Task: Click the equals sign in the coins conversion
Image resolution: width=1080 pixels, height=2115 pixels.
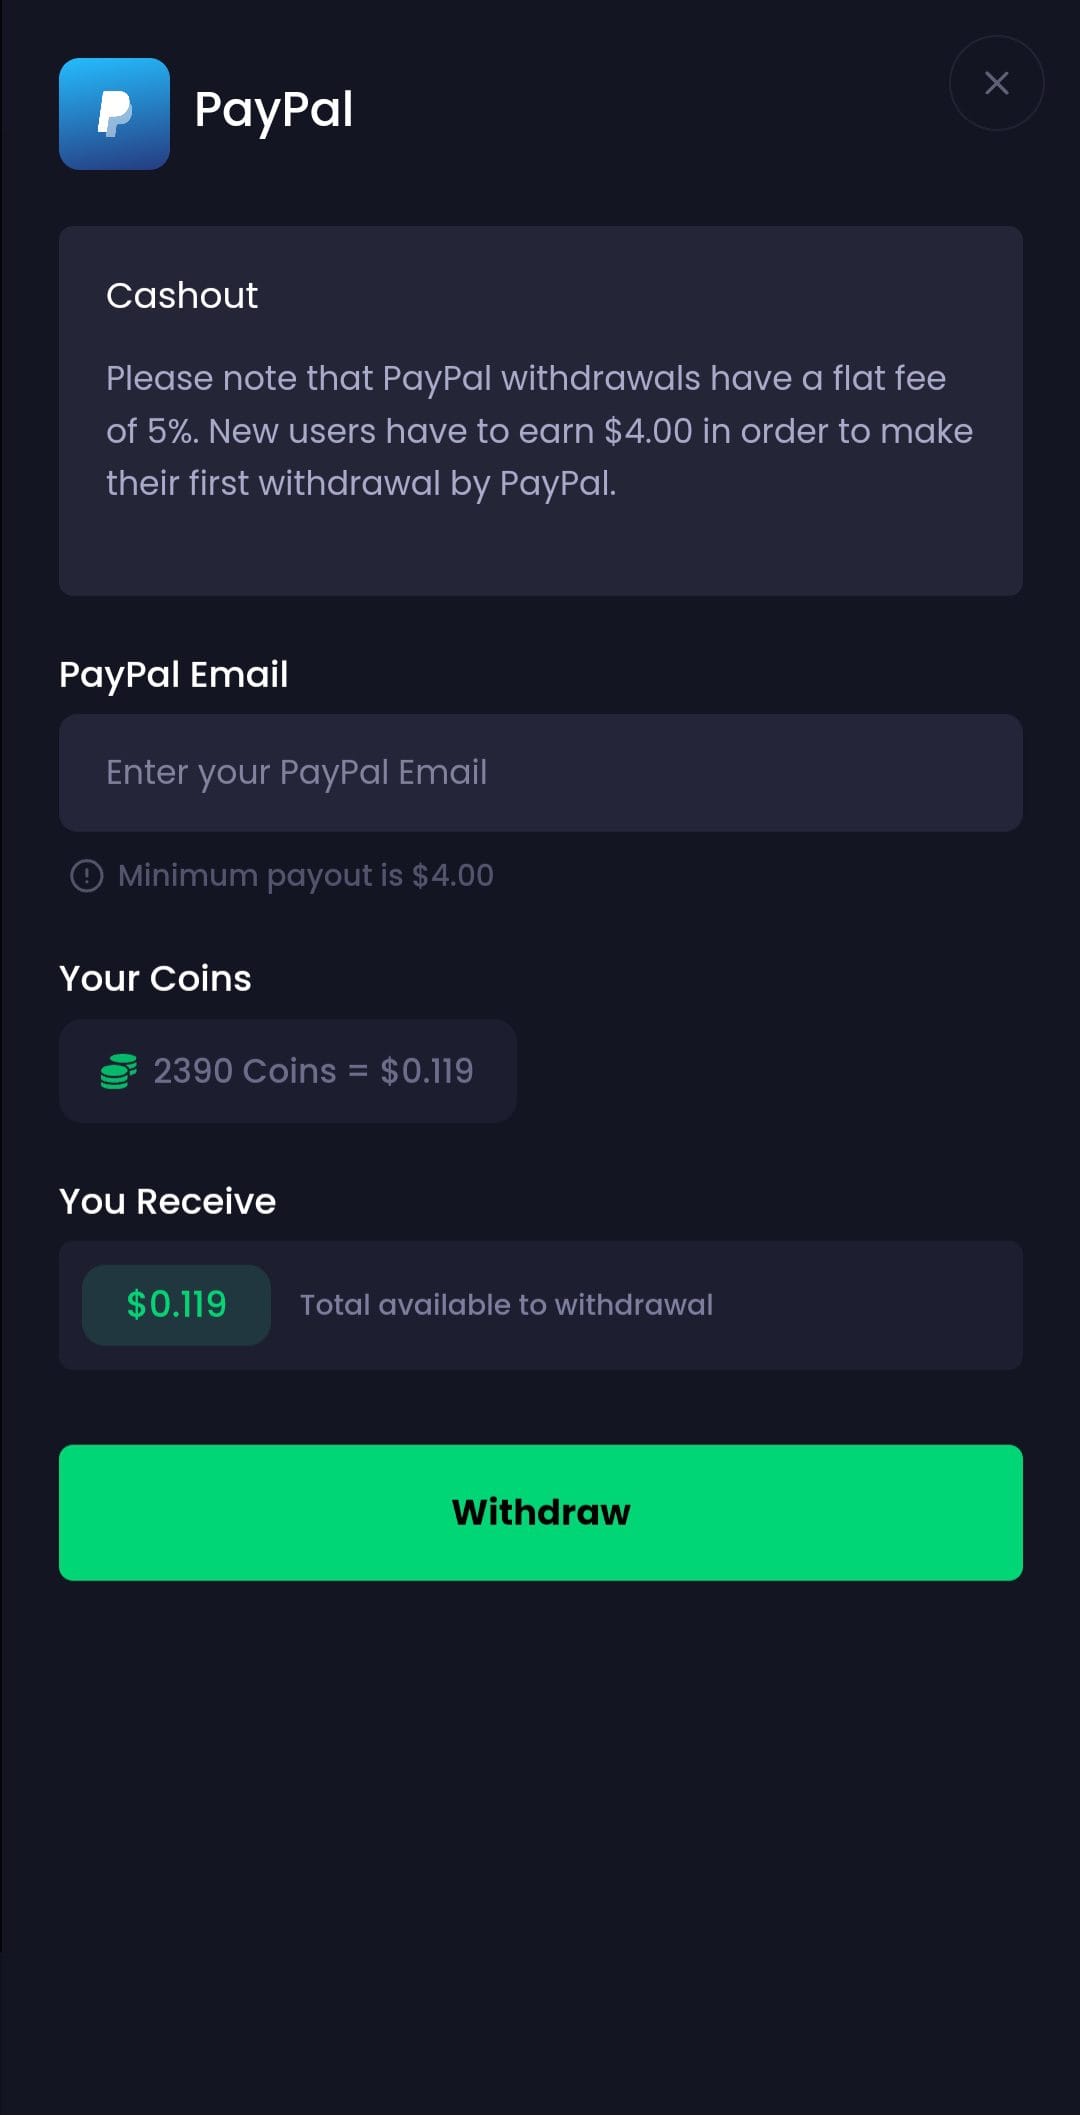Action: coord(358,1071)
